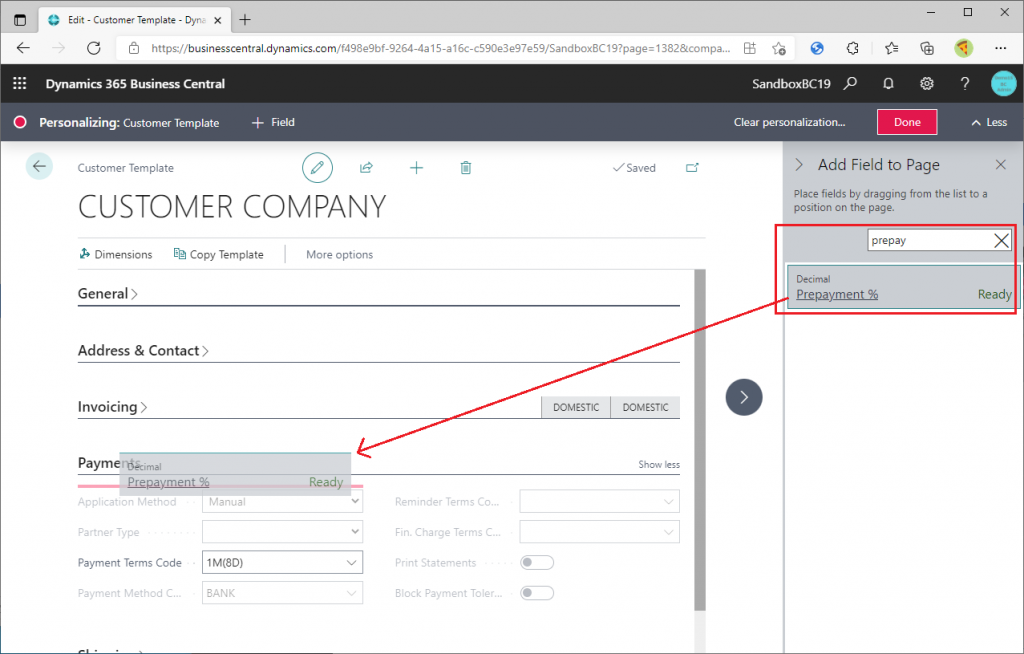
Task: Reload the page in the browser
Action: click(x=94, y=48)
